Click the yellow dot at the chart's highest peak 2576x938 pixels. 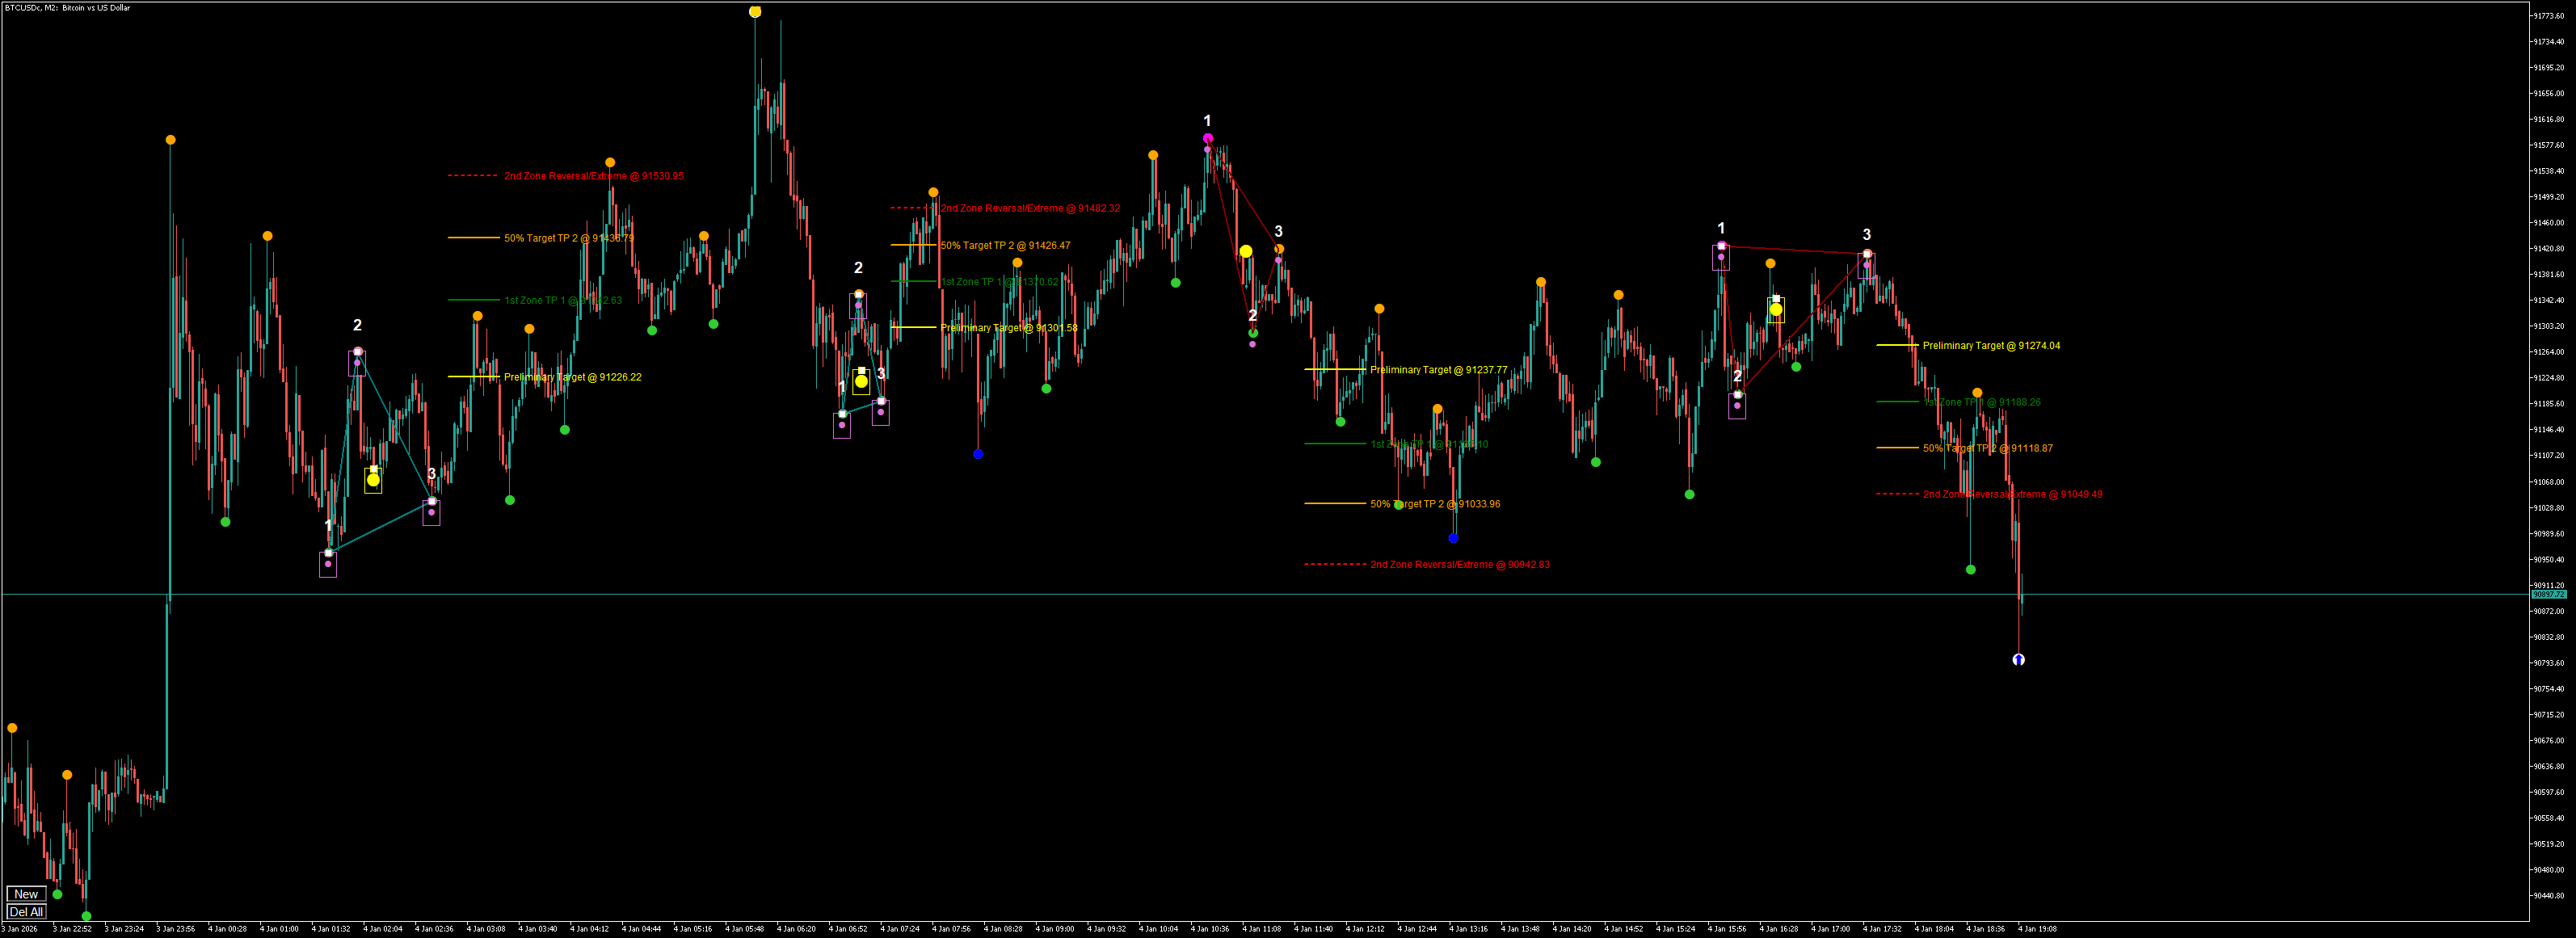pyautogui.click(x=755, y=12)
